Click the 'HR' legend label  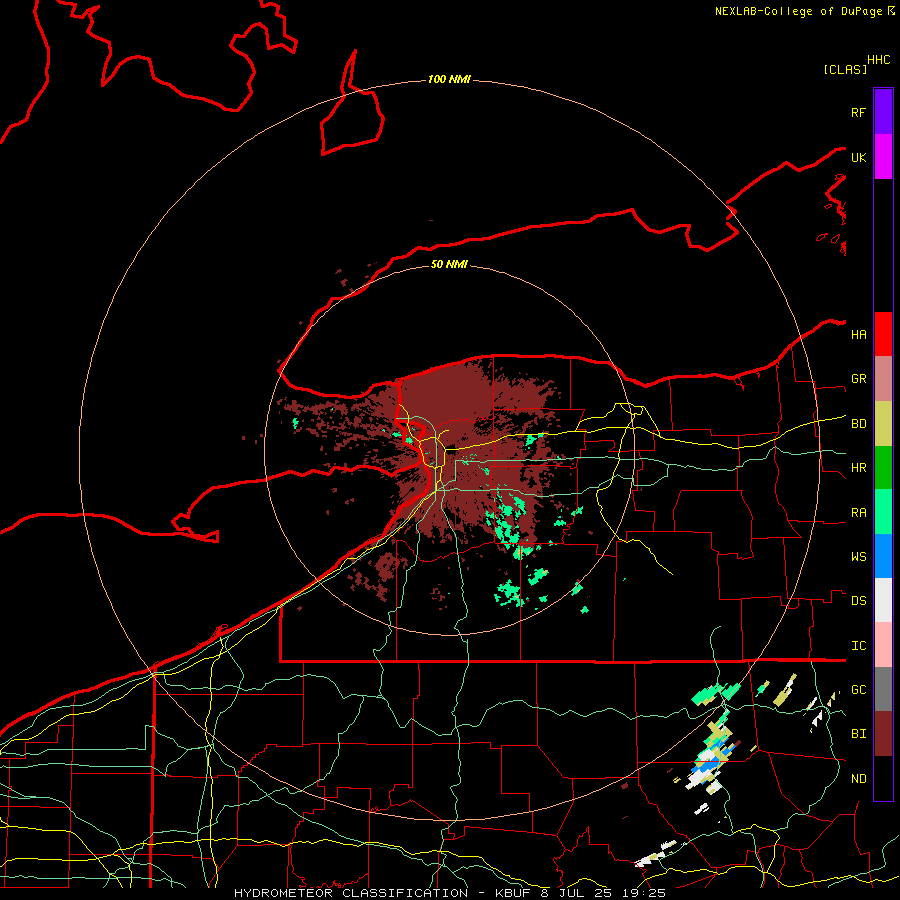[x=859, y=468]
